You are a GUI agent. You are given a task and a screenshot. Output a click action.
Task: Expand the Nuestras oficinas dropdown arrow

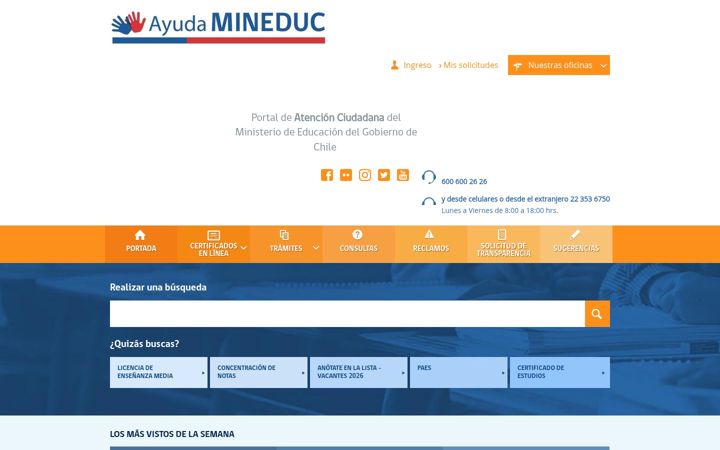point(603,66)
